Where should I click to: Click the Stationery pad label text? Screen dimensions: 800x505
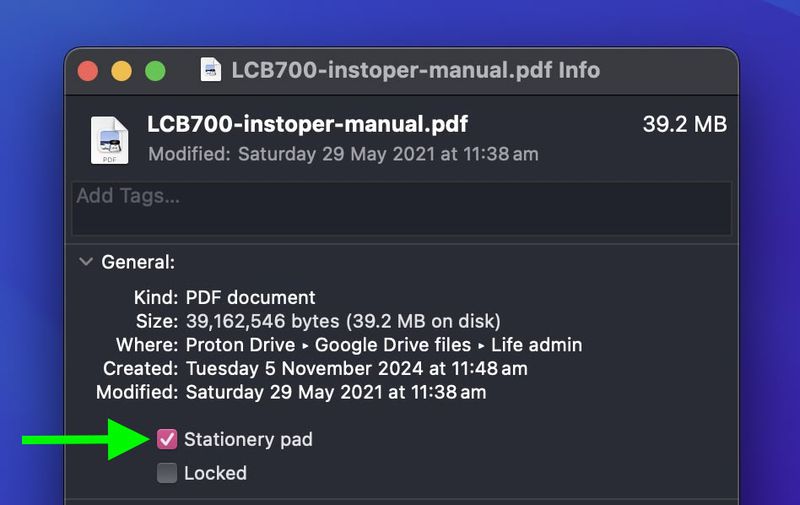point(248,439)
